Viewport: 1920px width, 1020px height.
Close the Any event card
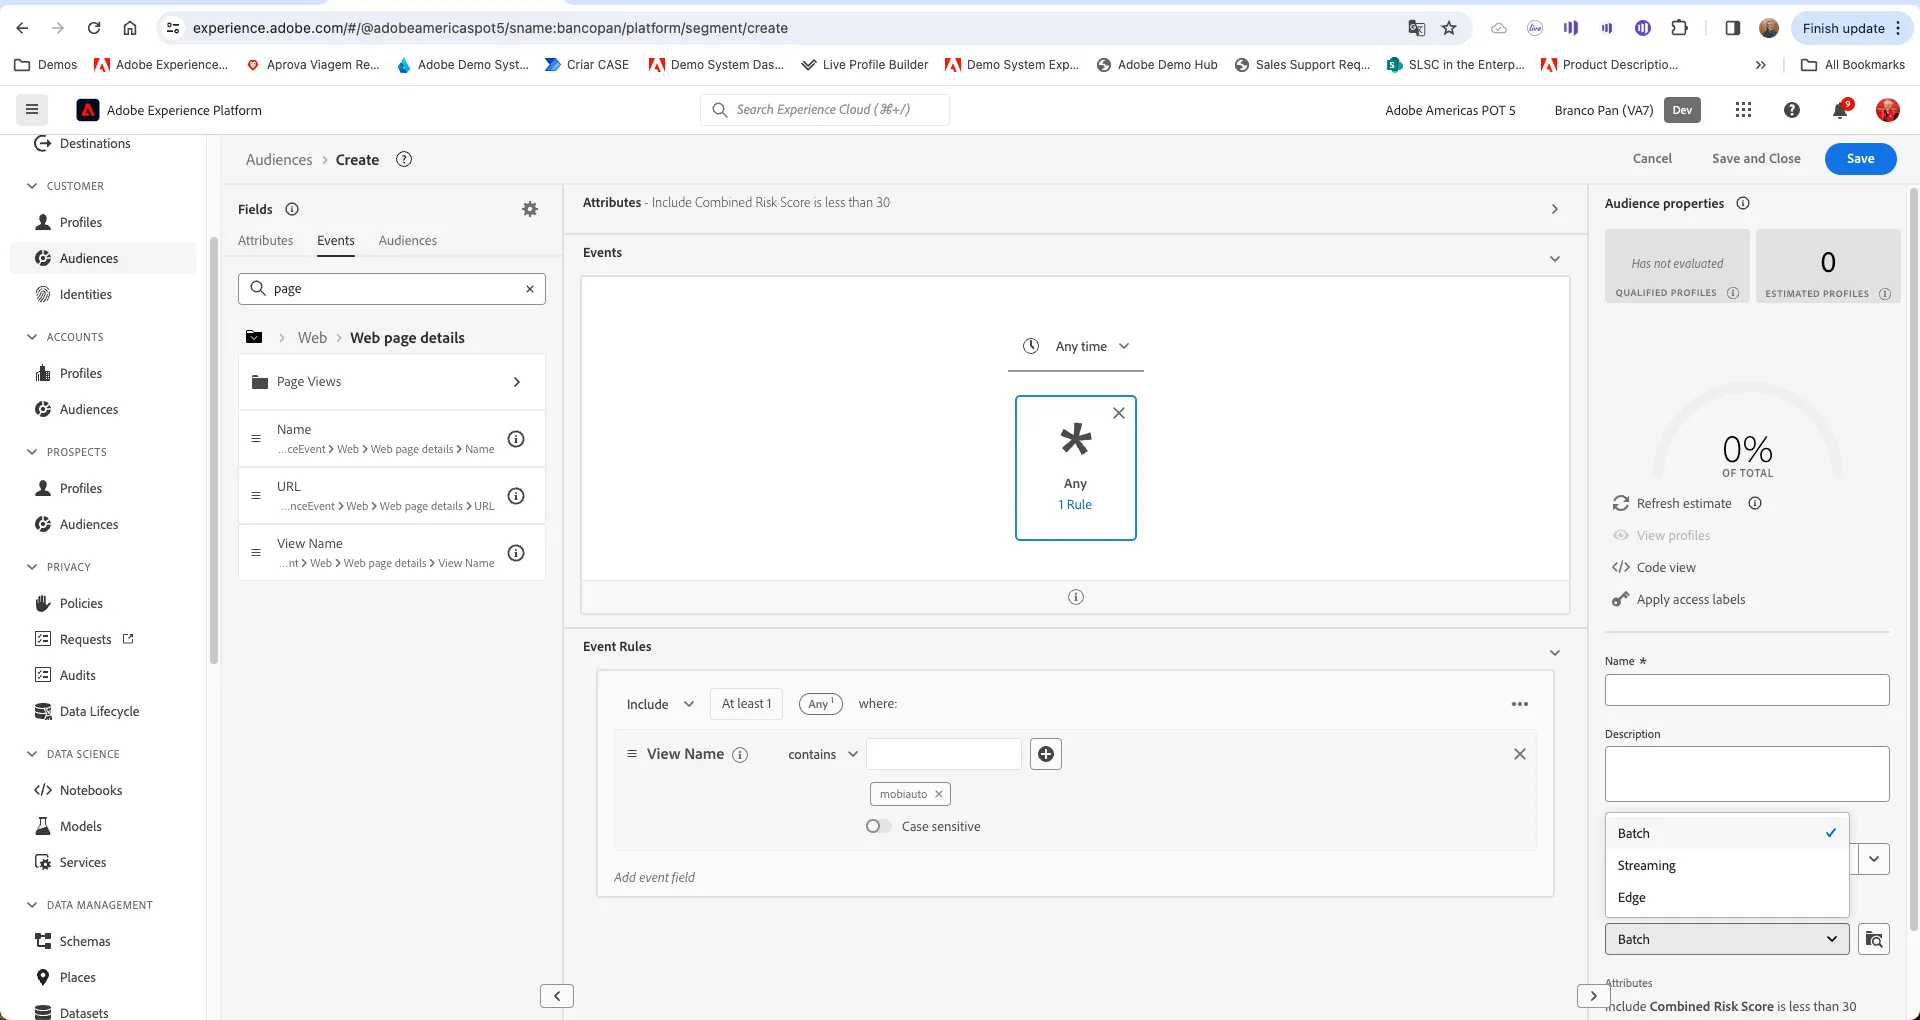coord(1119,413)
